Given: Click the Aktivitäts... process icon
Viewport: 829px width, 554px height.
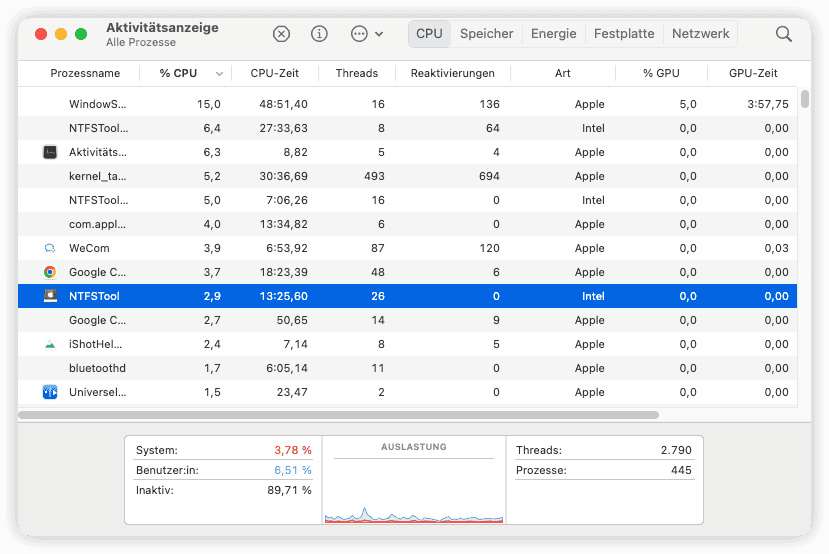Looking at the screenshot, I should [50, 152].
